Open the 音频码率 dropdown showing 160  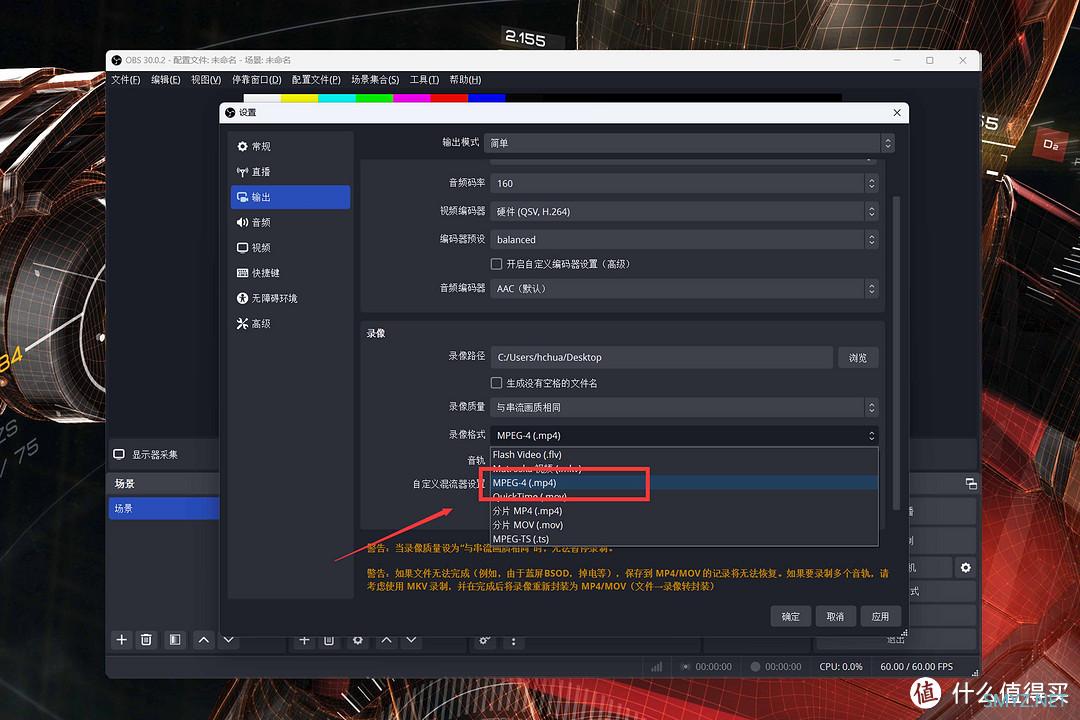(684, 183)
